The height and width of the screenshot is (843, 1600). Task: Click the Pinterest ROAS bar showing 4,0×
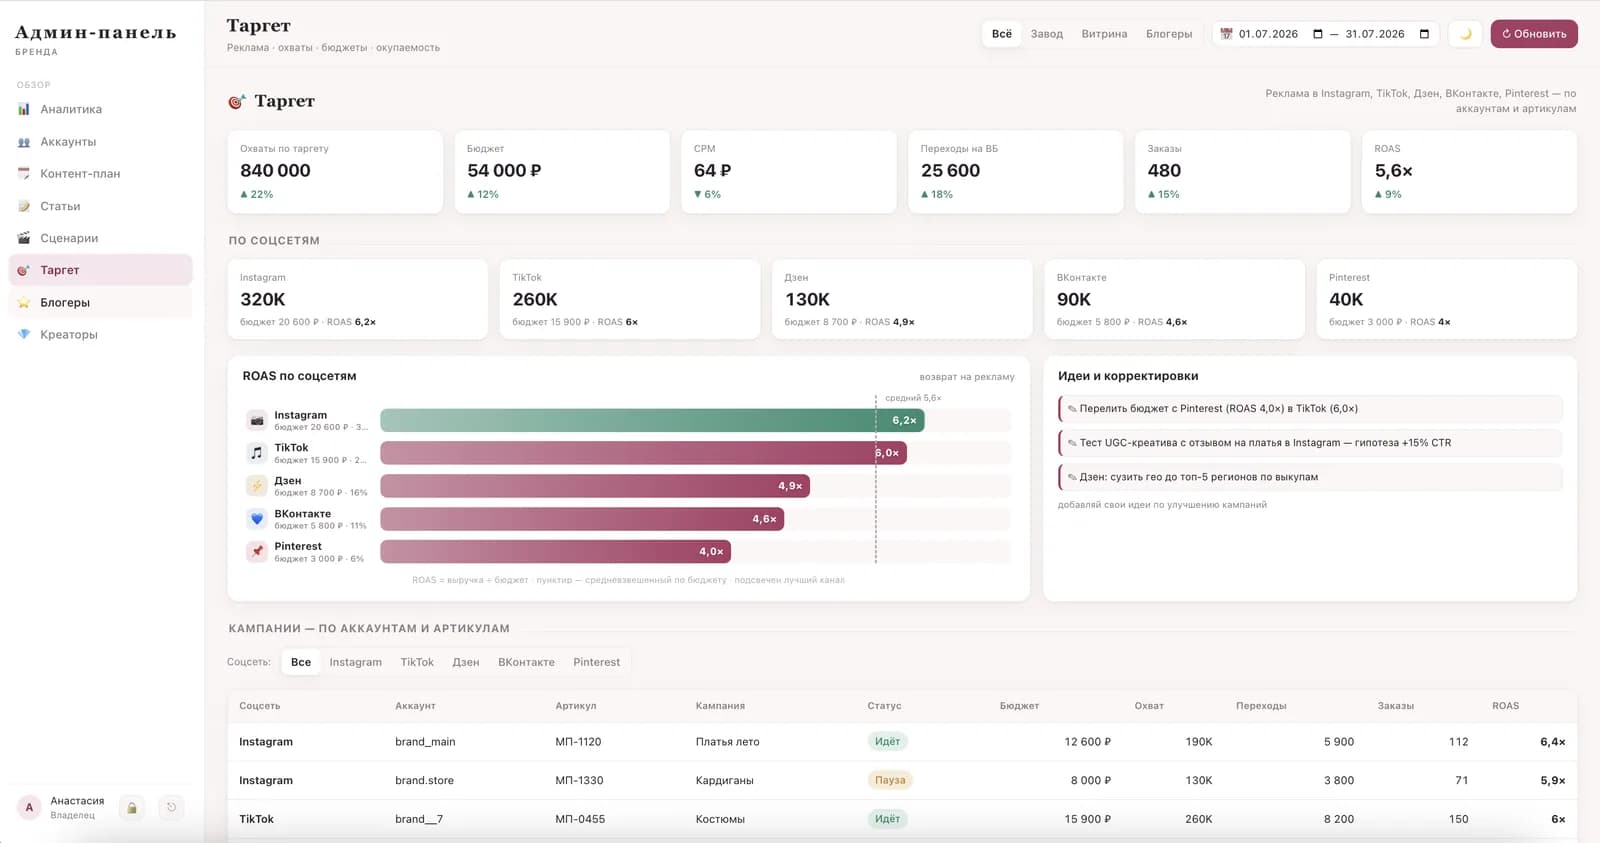tap(556, 552)
